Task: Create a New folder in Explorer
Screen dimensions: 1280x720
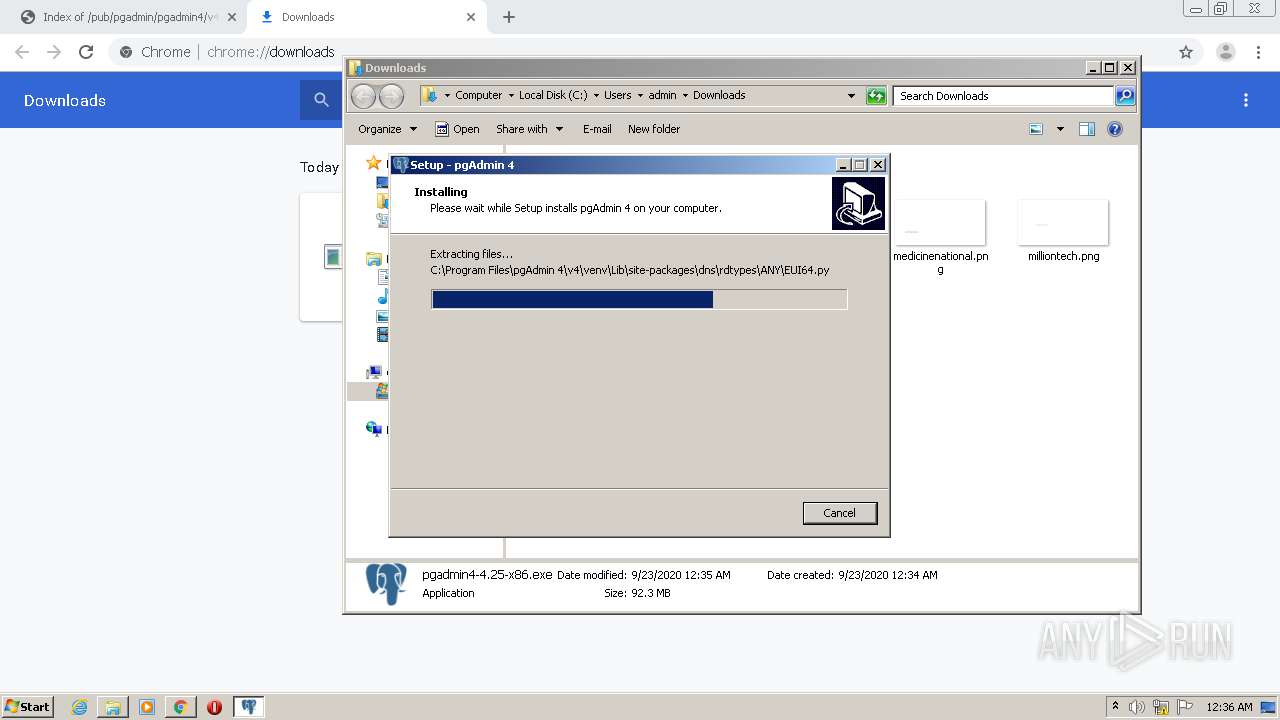Action: pyautogui.click(x=654, y=129)
